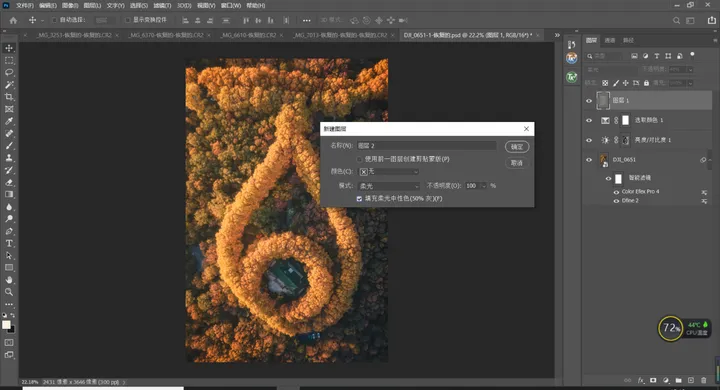Open the blue TK panel icon
This screenshot has height=390, width=720.
point(572,58)
